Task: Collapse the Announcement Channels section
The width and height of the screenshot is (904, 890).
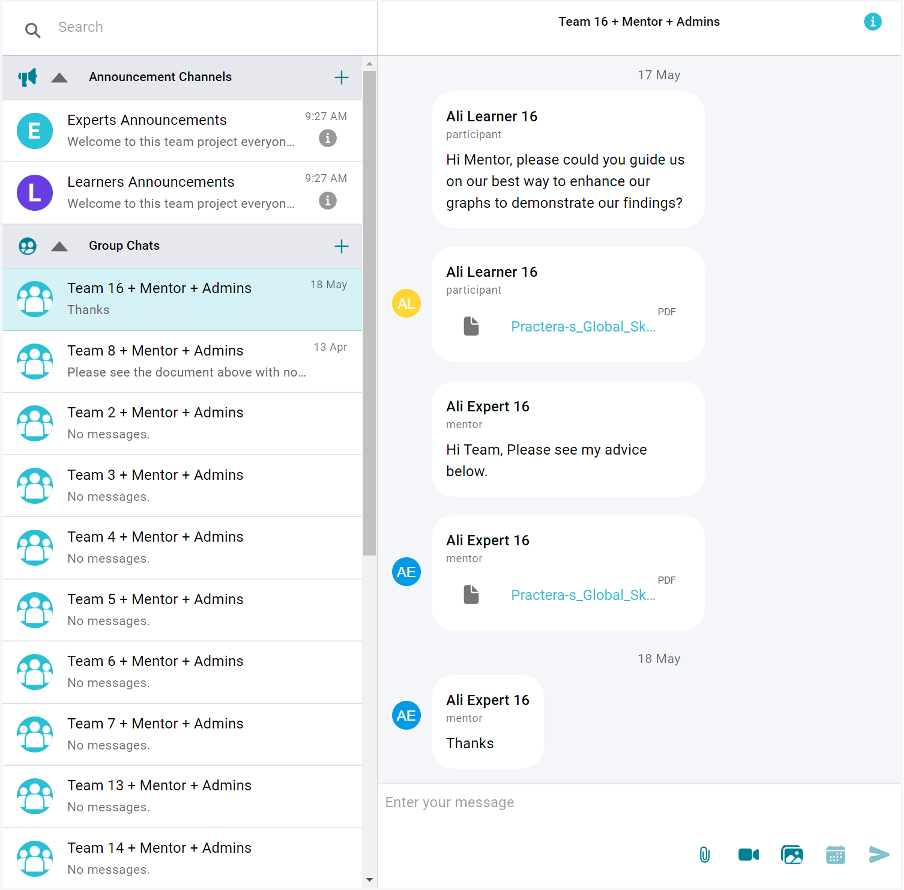Action: (59, 77)
